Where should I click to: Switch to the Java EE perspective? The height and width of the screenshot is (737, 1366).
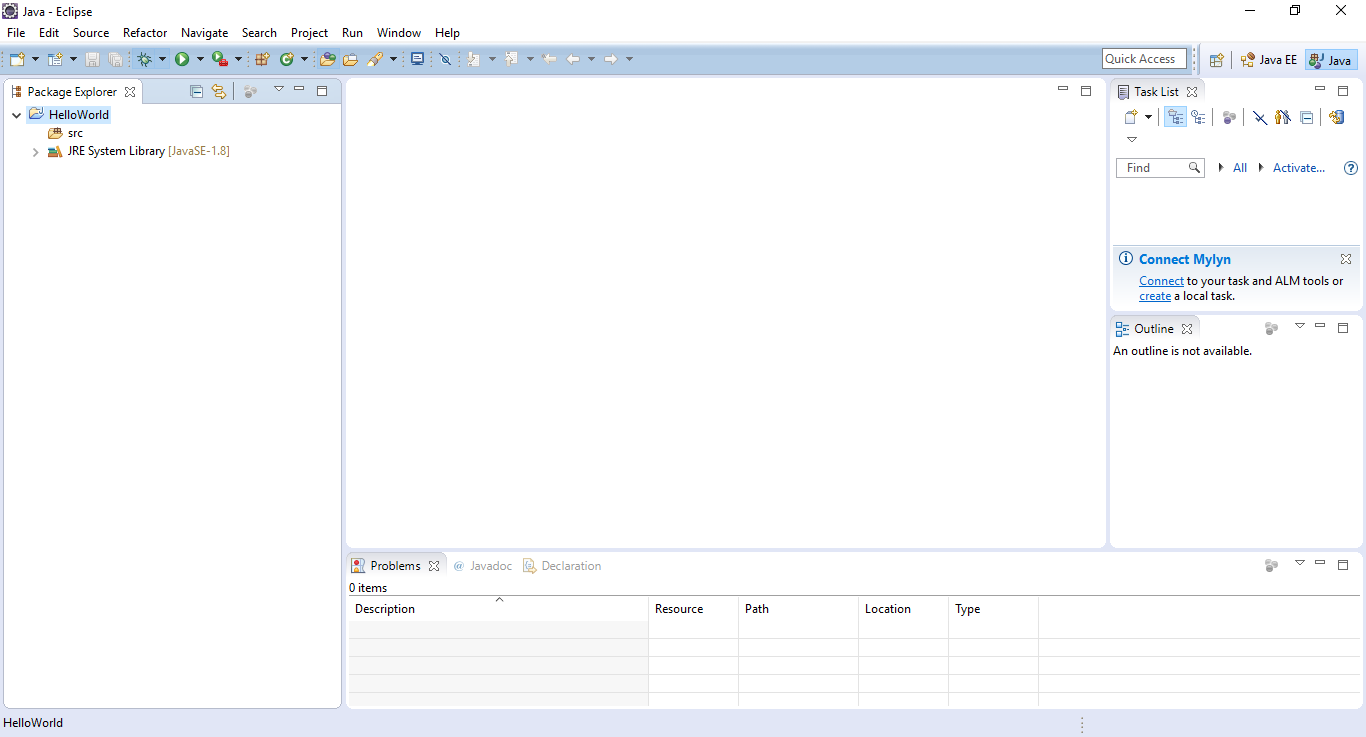pos(1268,60)
